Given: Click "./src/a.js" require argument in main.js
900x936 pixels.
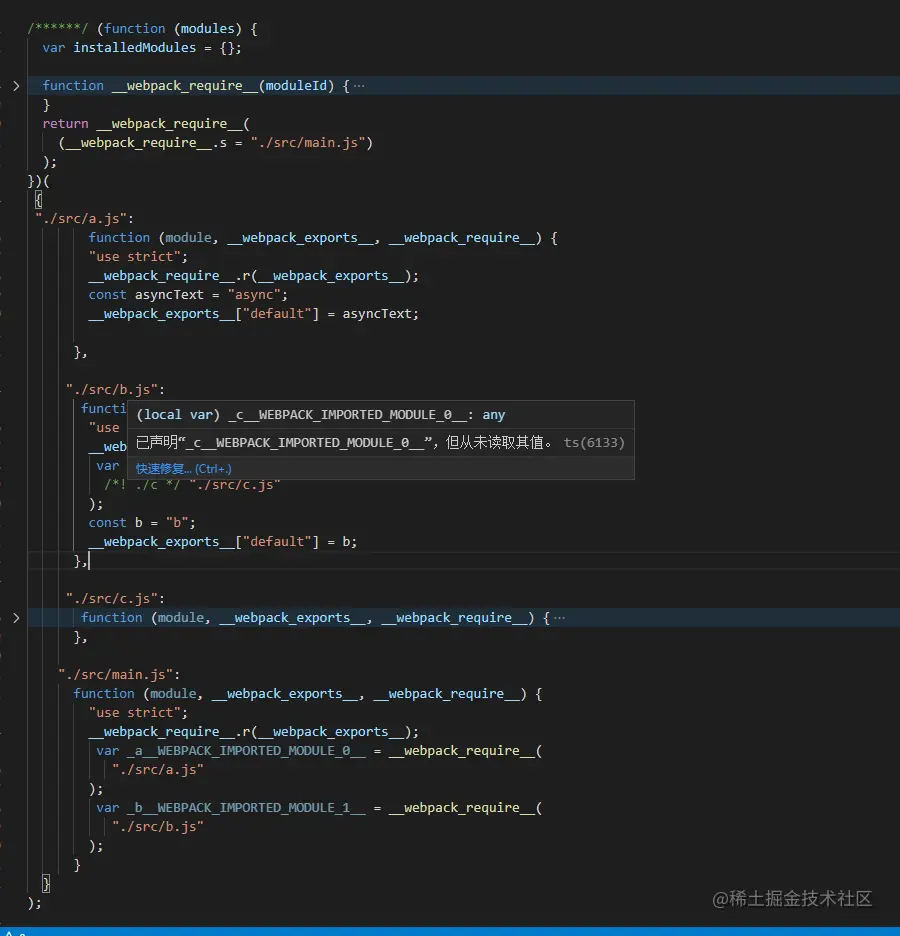Looking at the screenshot, I should coord(158,769).
